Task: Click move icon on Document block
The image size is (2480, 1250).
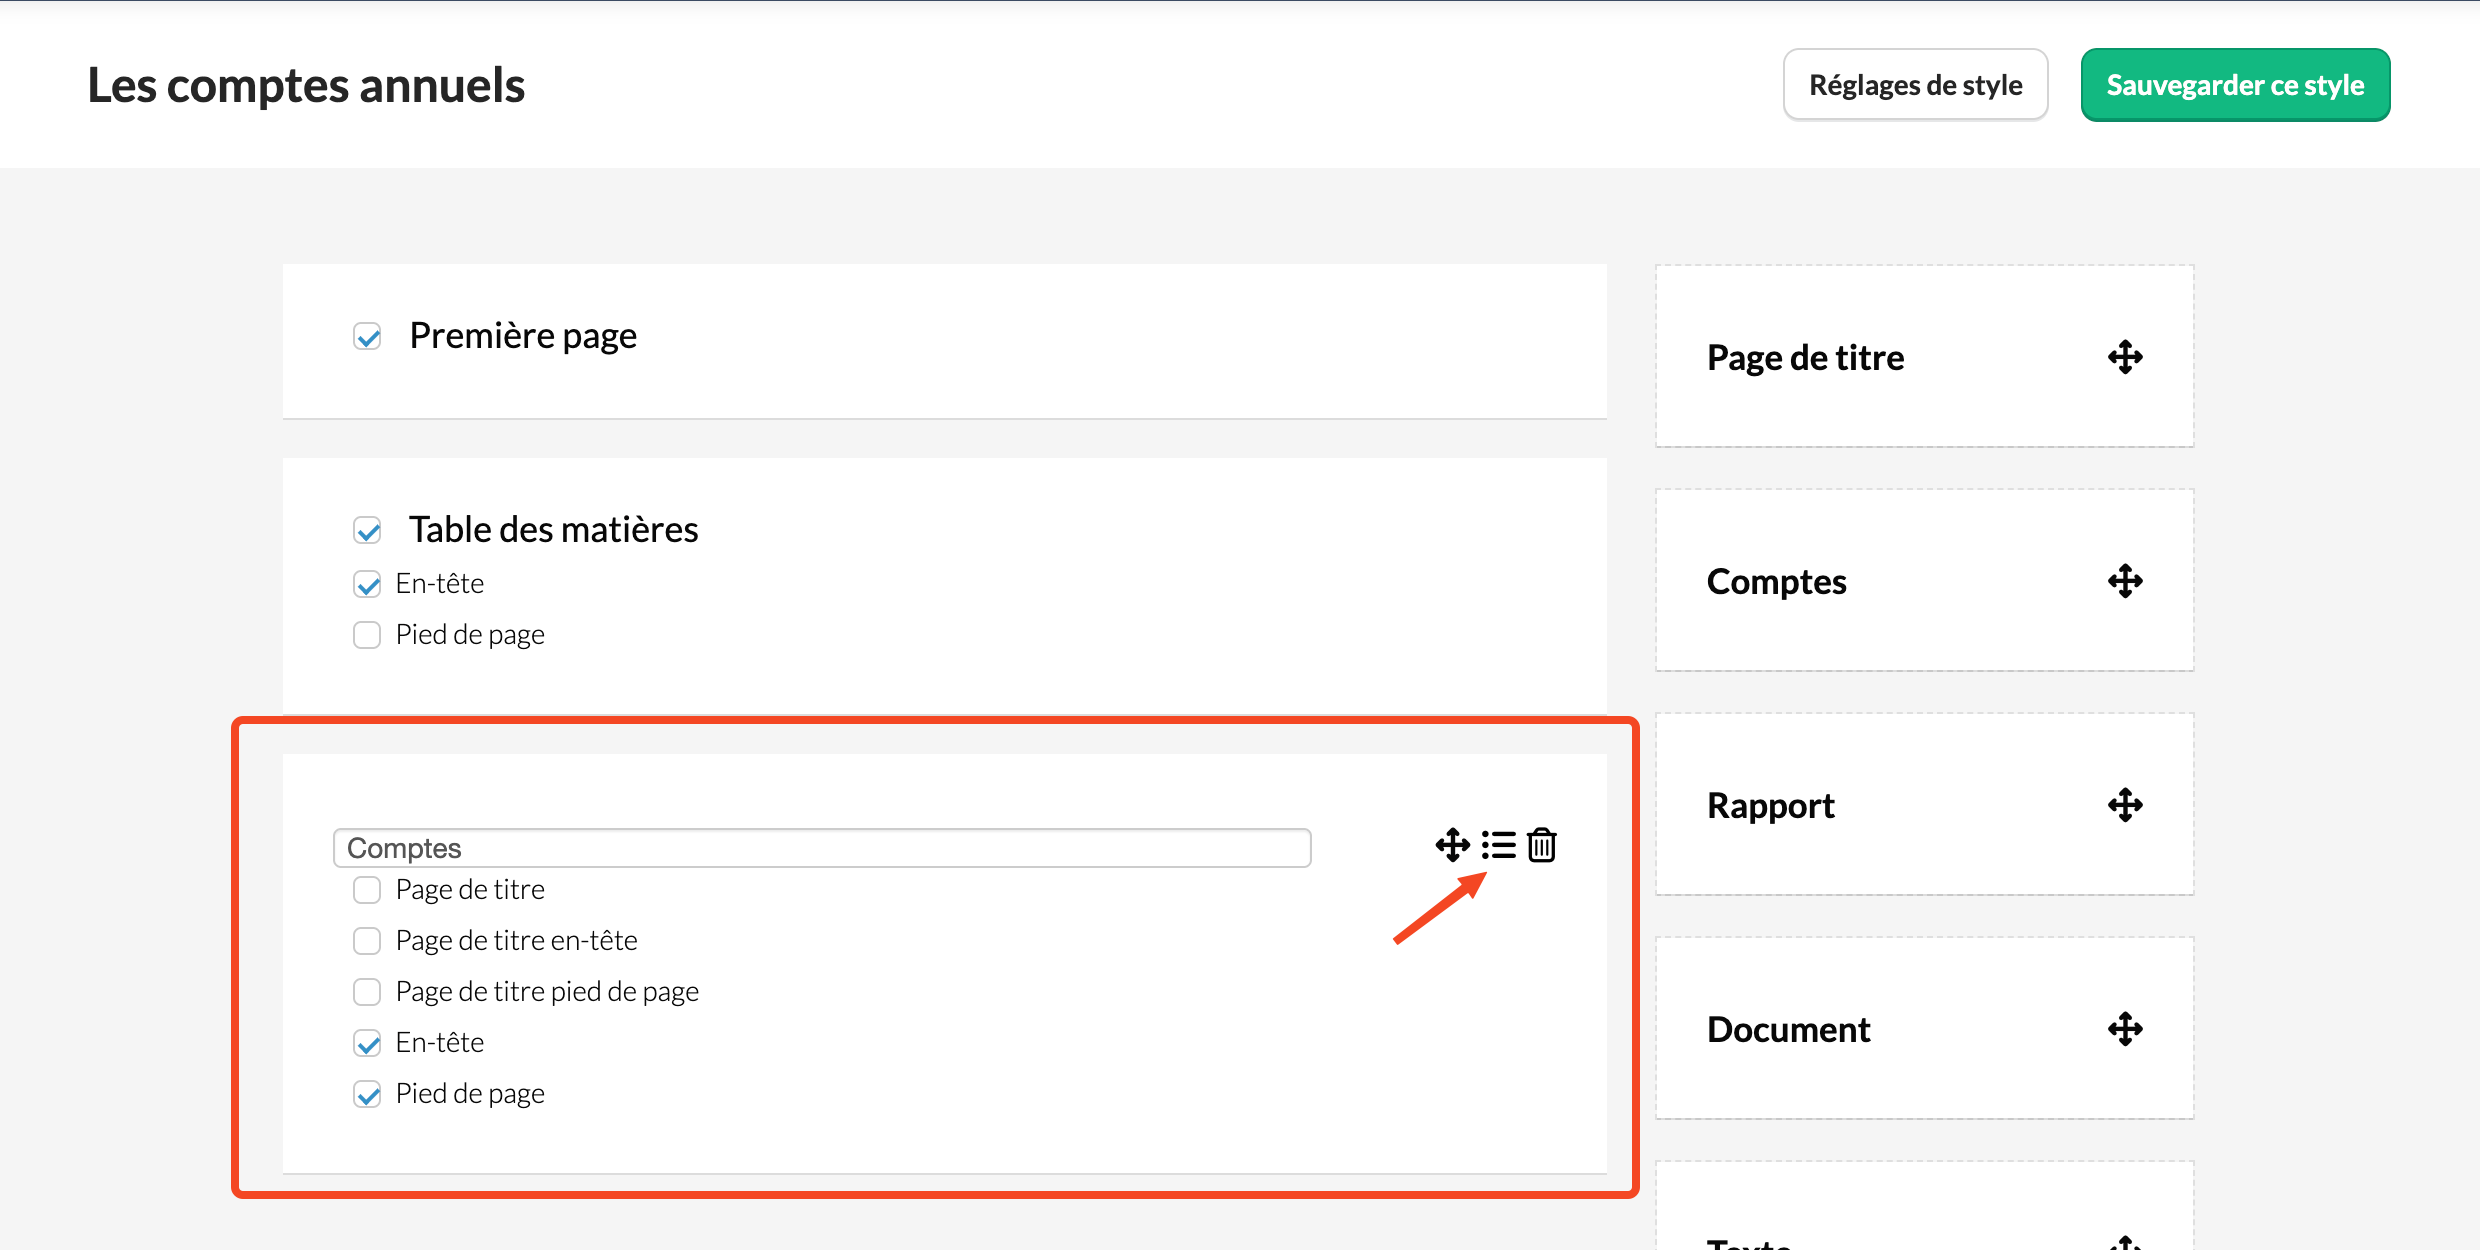Action: pyautogui.click(x=2125, y=1029)
